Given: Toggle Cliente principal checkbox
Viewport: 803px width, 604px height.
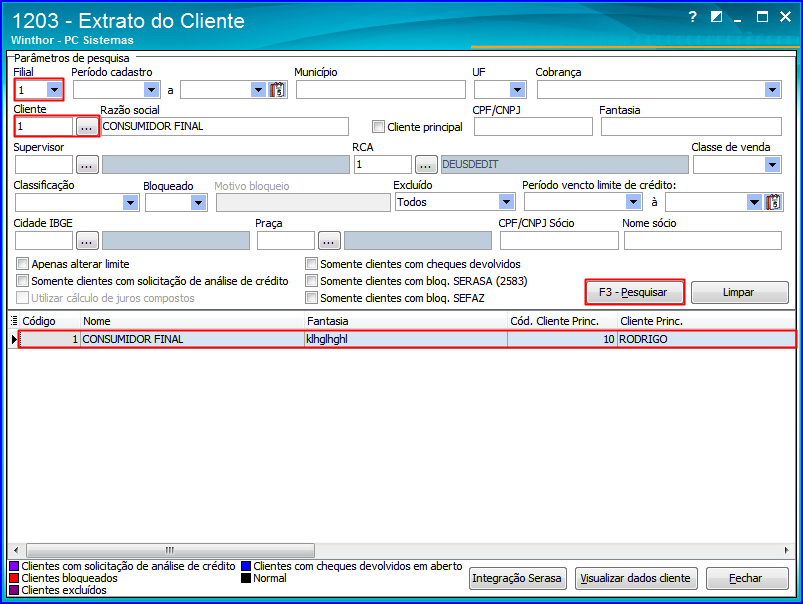Looking at the screenshot, I should [x=378, y=127].
